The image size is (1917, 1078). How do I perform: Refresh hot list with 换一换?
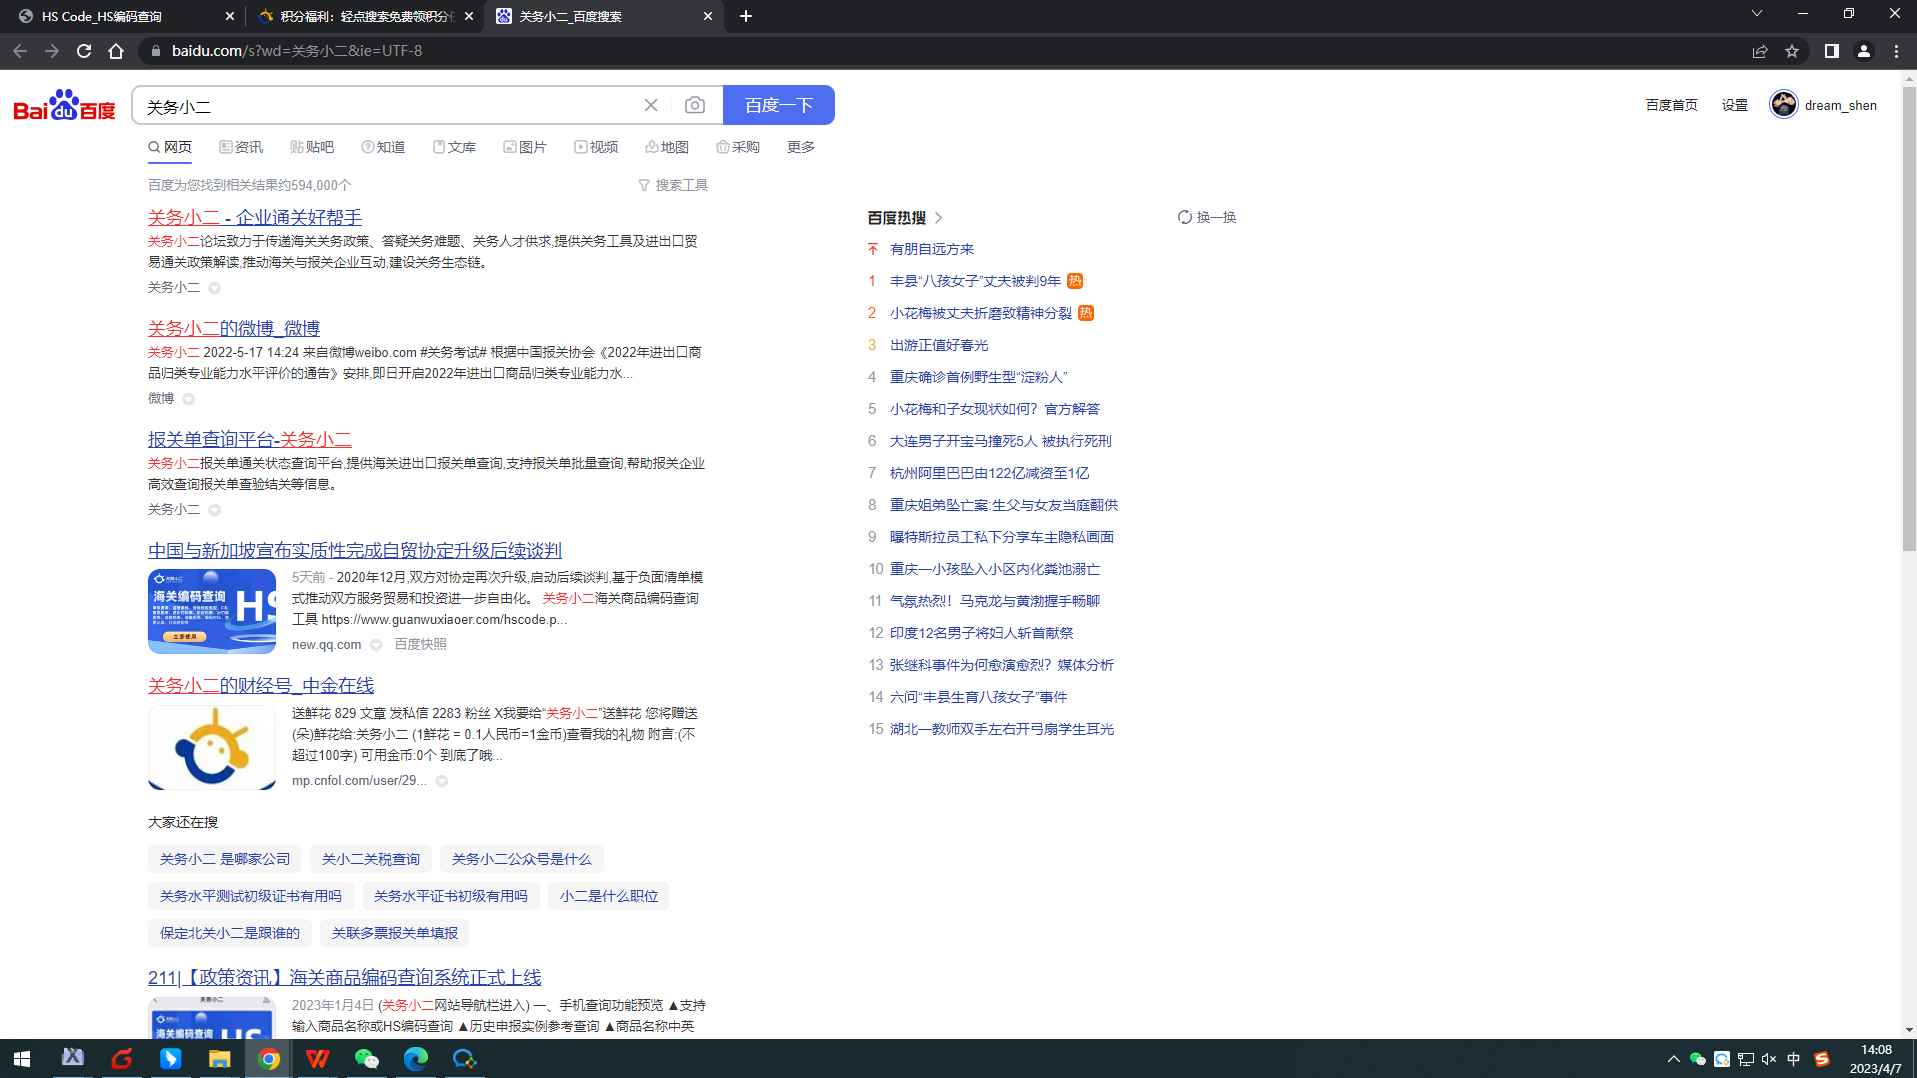(x=1207, y=217)
